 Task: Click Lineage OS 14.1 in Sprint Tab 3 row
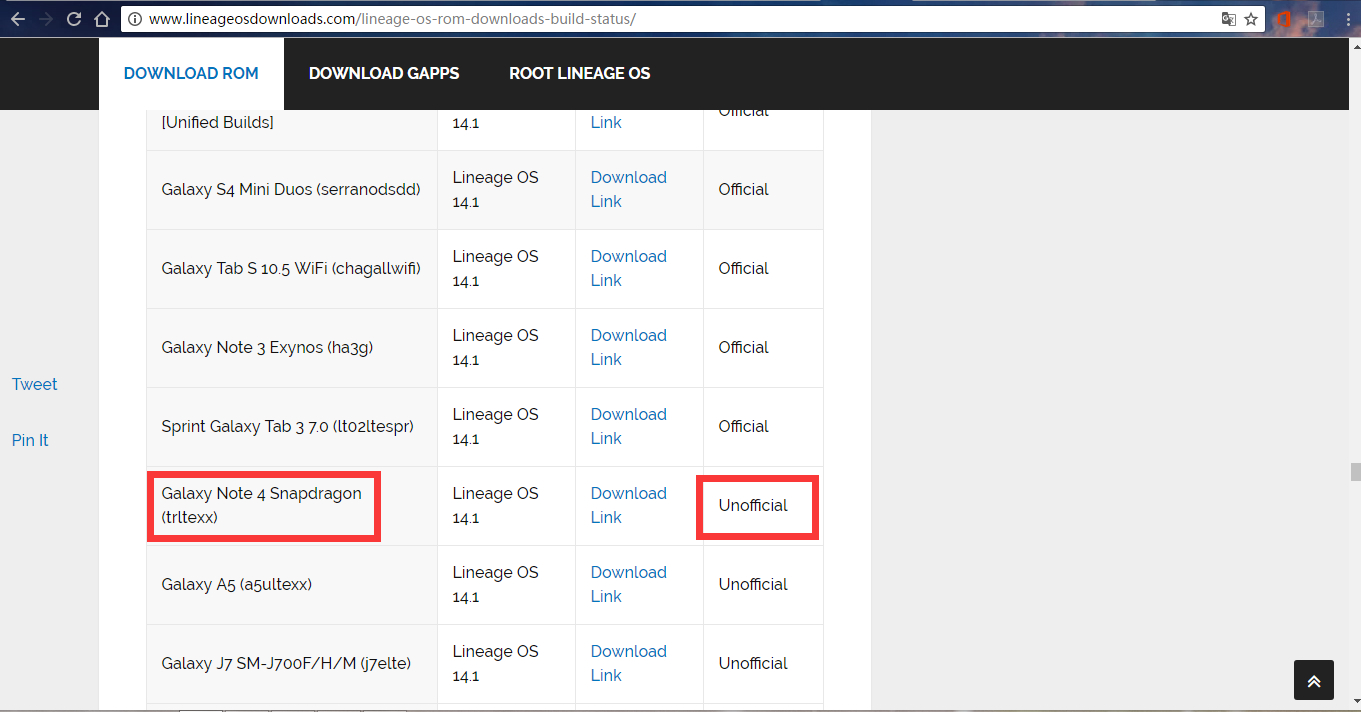(x=495, y=426)
